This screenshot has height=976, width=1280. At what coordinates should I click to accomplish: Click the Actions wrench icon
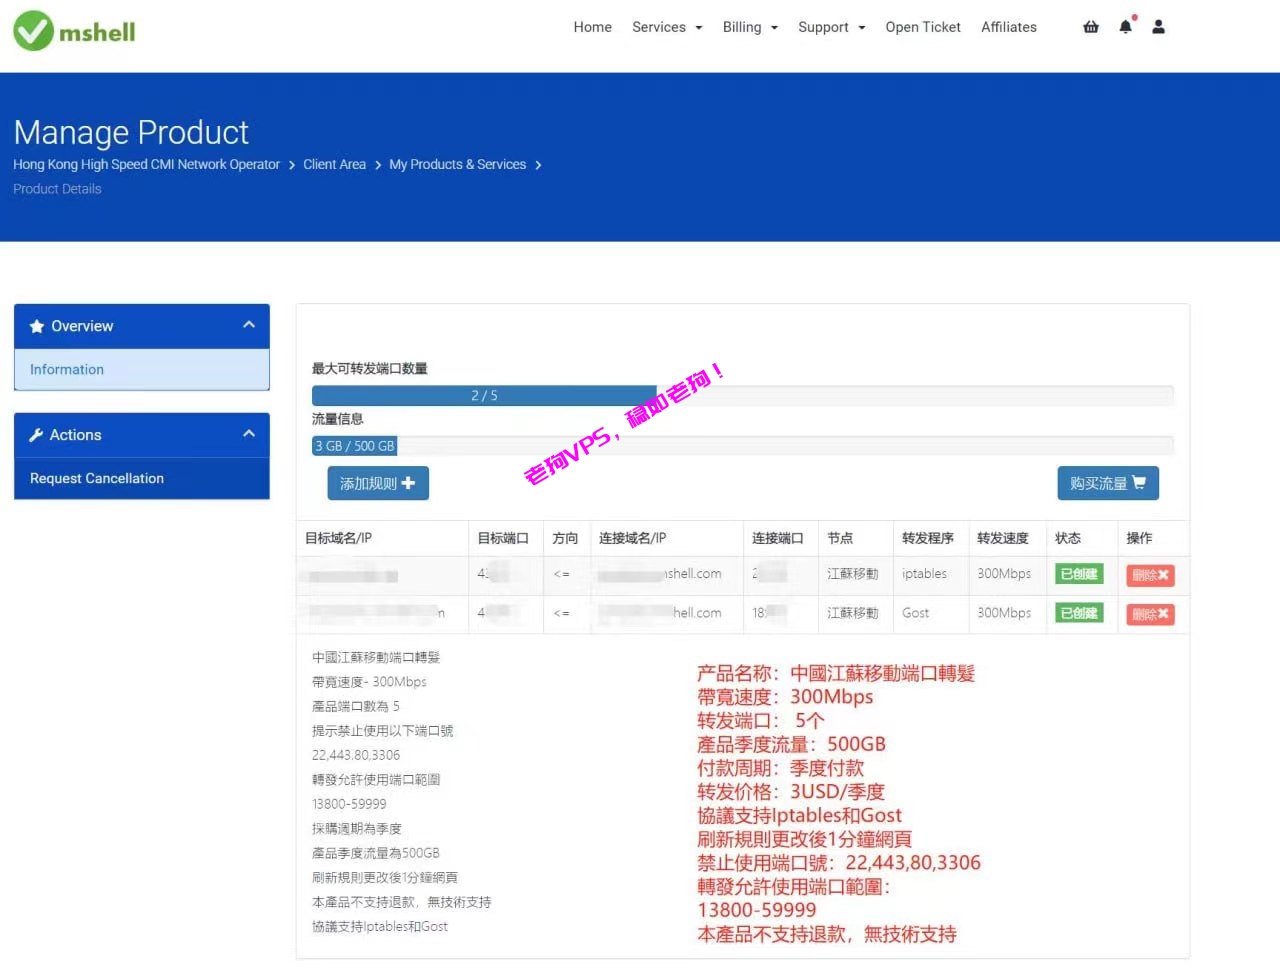coord(36,435)
